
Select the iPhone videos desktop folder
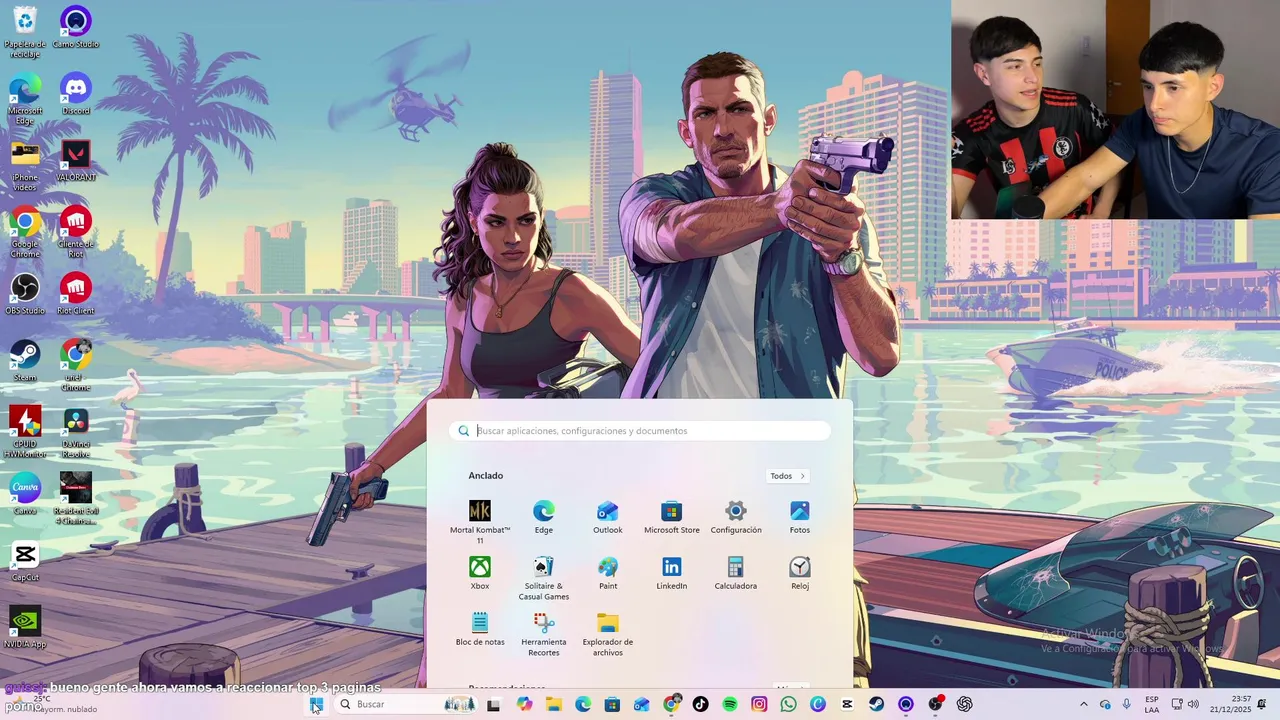point(25,166)
